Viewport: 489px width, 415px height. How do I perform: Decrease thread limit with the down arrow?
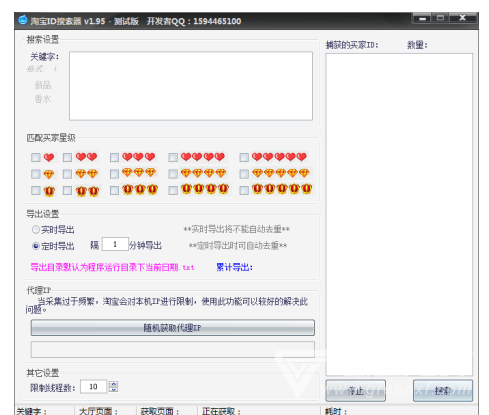click(114, 389)
